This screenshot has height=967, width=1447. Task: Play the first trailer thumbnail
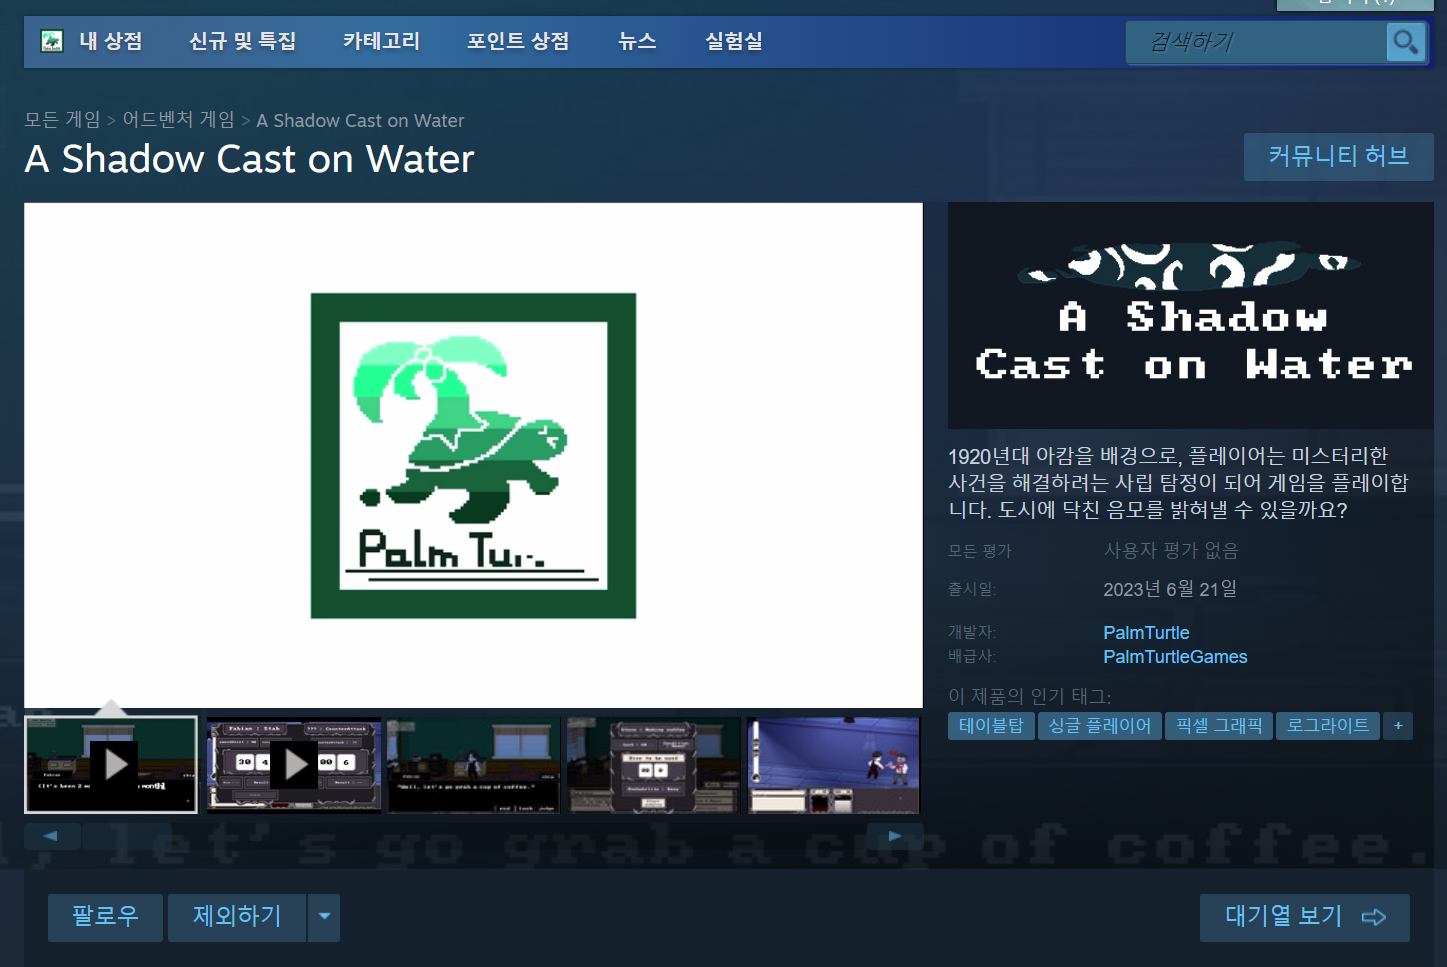[111, 765]
